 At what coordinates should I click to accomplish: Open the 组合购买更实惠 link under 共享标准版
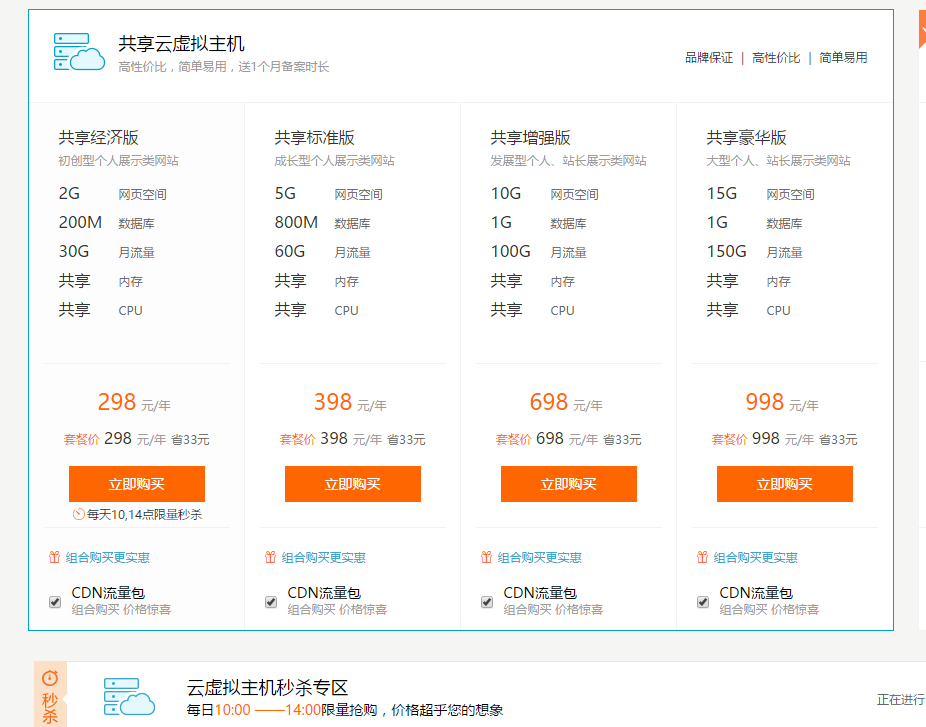pos(324,558)
